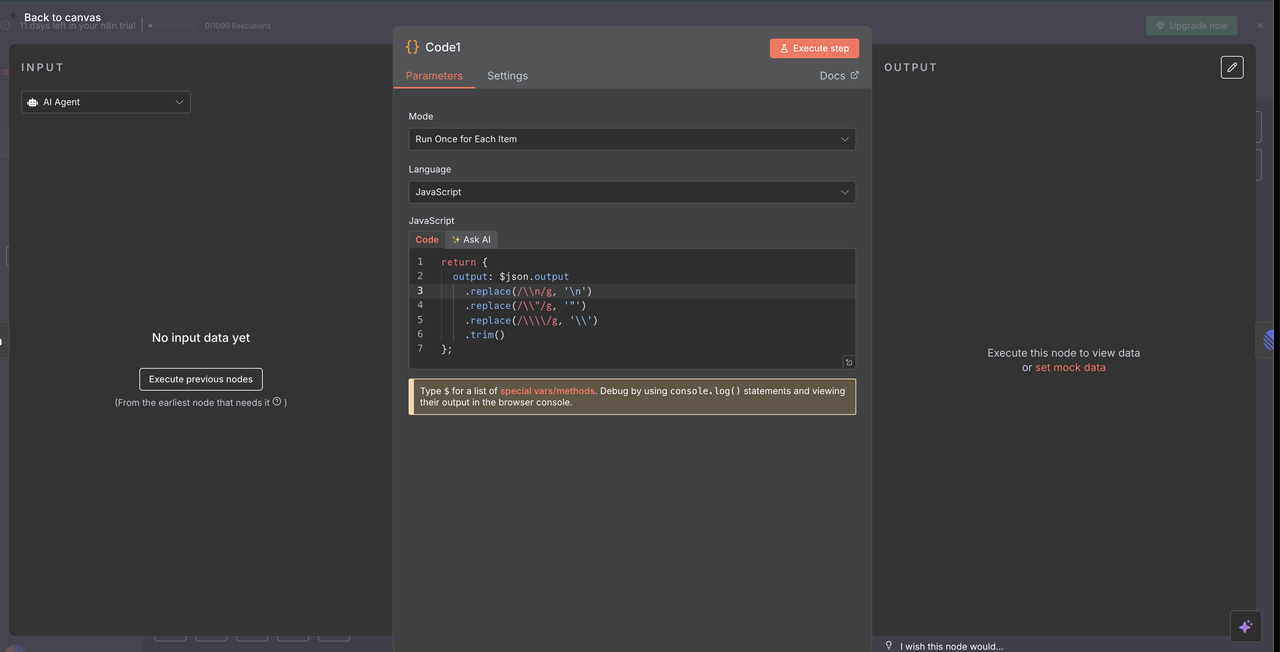This screenshot has width=1280, height=652.
Task: Click the expand code editor icon
Action: [x=848, y=362]
